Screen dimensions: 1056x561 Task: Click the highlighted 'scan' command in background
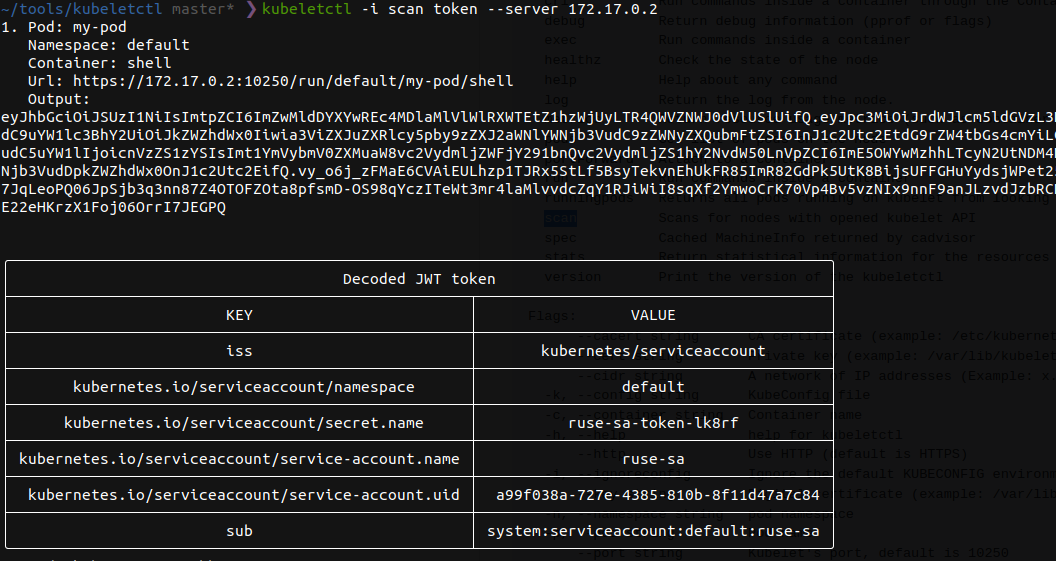(x=560, y=190)
